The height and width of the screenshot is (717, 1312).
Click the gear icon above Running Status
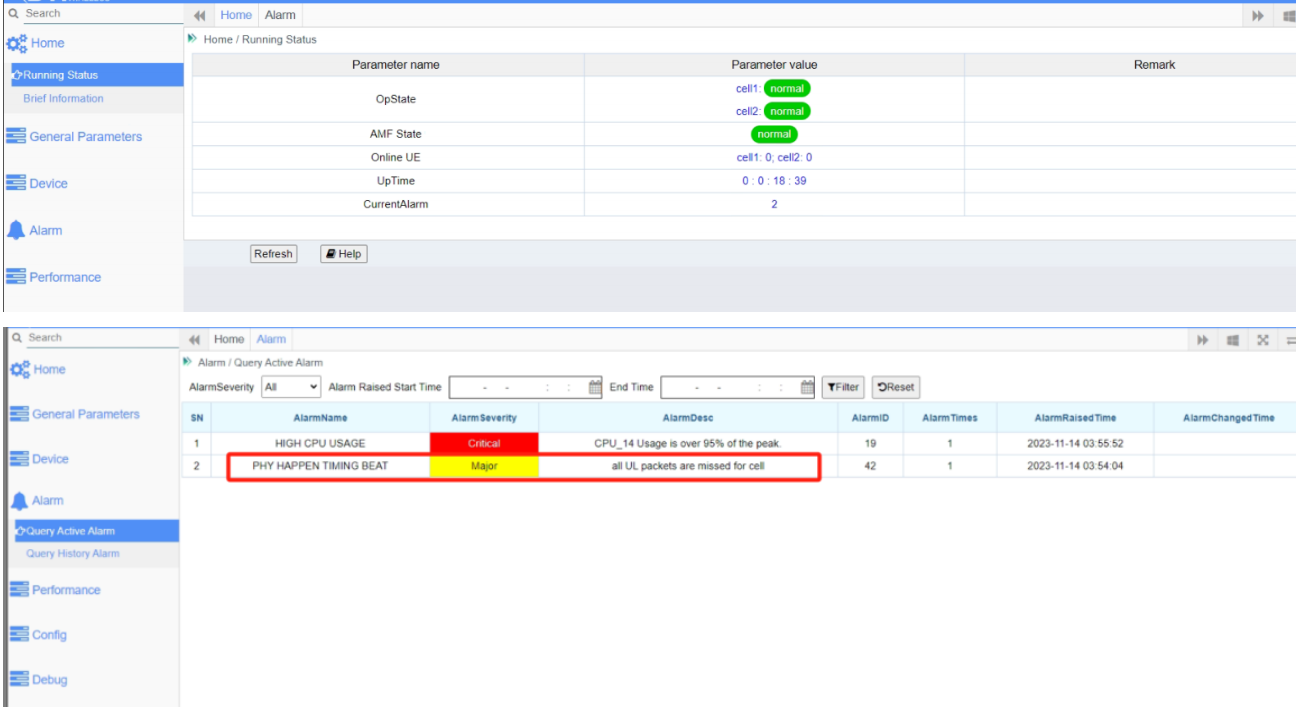coord(17,43)
